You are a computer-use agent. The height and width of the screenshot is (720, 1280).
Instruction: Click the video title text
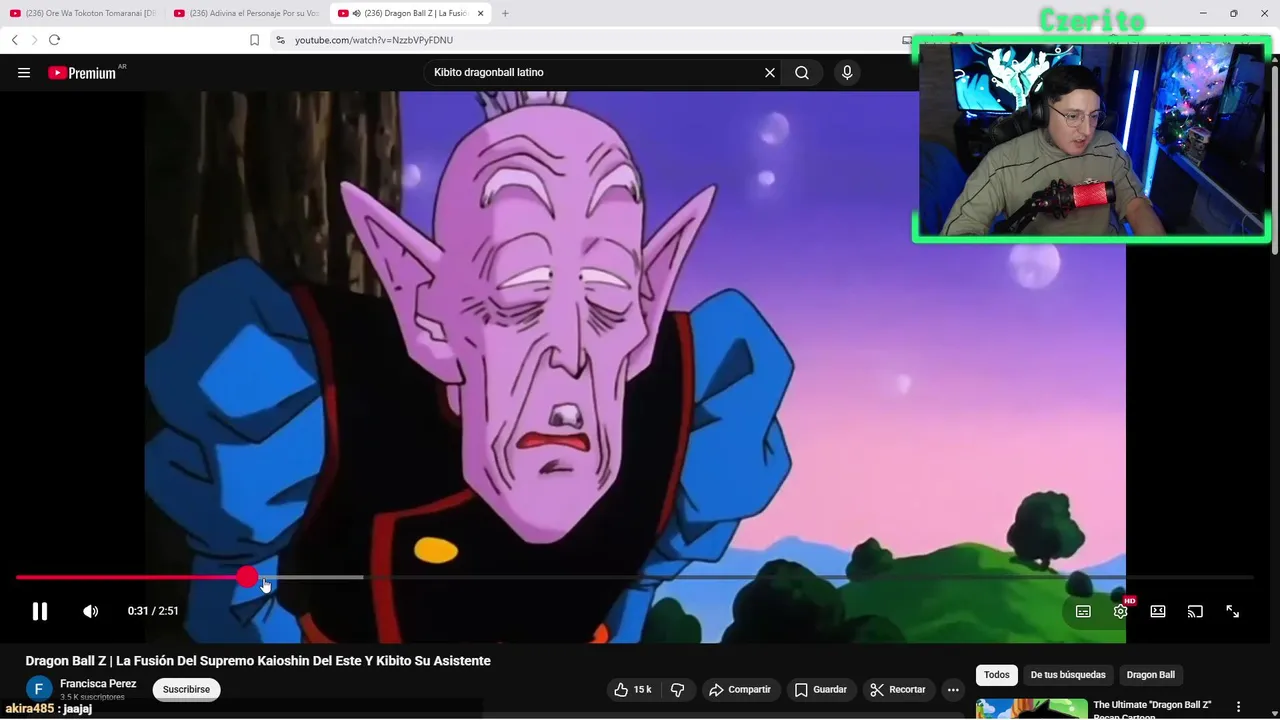coord(258,661)
